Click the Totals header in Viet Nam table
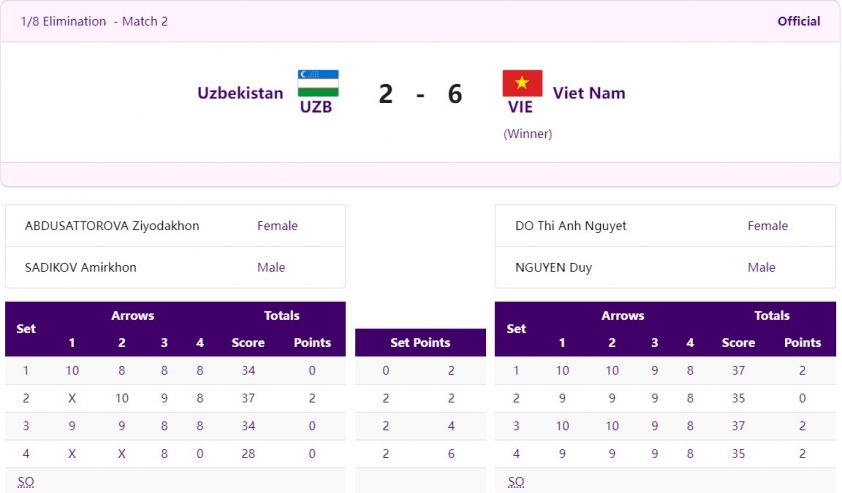 pyautogui.click(x=772, y=316)
